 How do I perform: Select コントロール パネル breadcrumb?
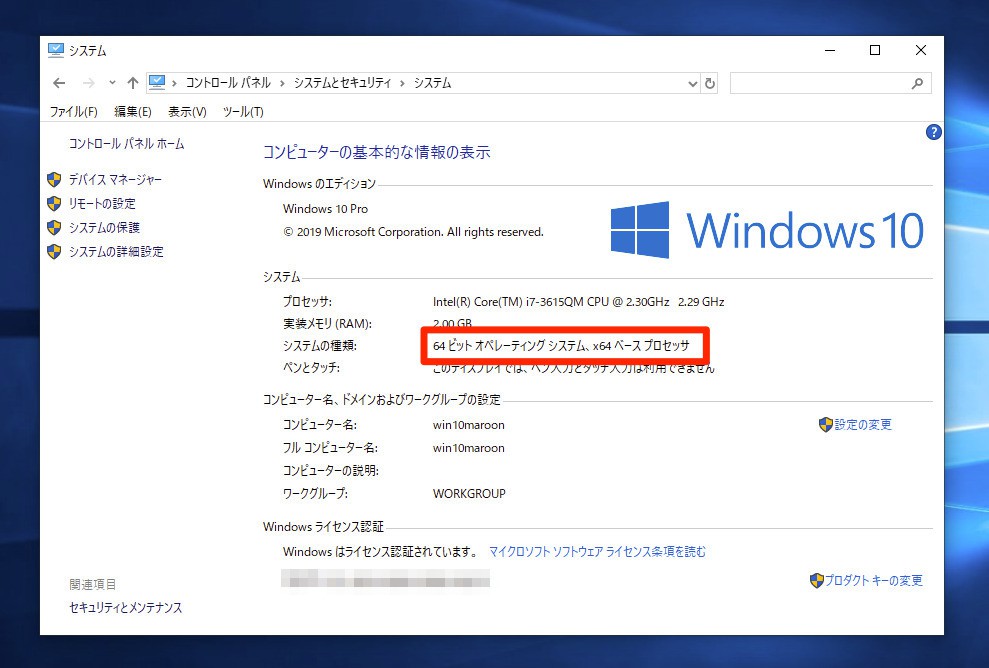228,83
